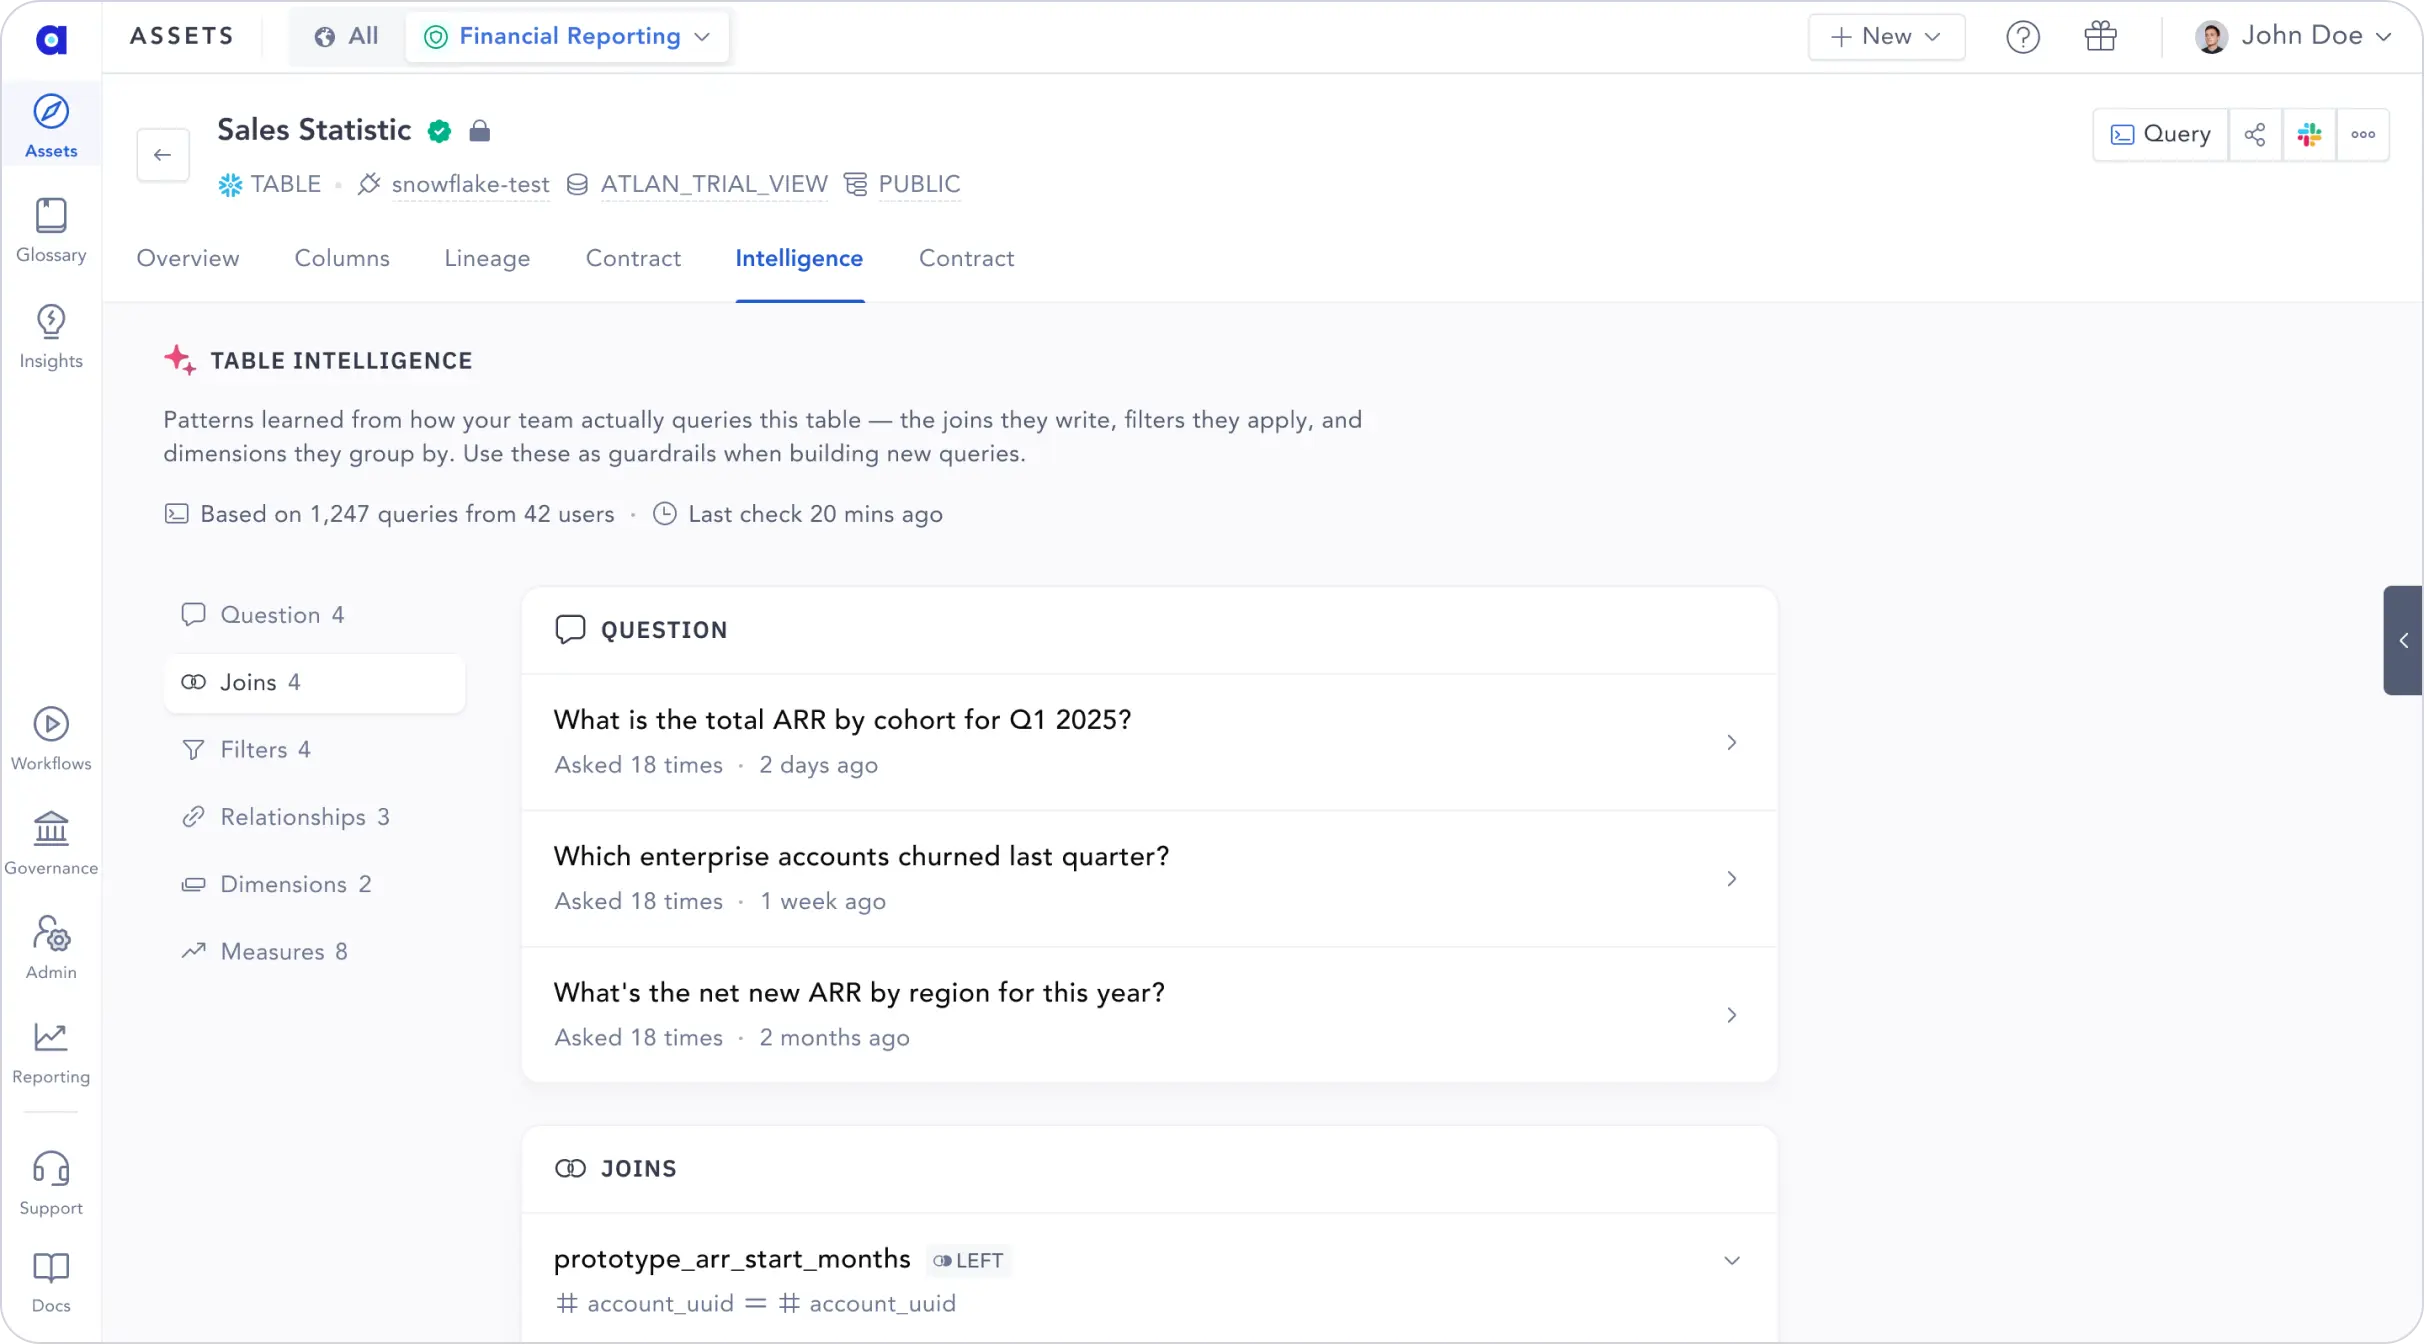
Task: Click the Slack integration icon
Action: (x=2310, y=133)
